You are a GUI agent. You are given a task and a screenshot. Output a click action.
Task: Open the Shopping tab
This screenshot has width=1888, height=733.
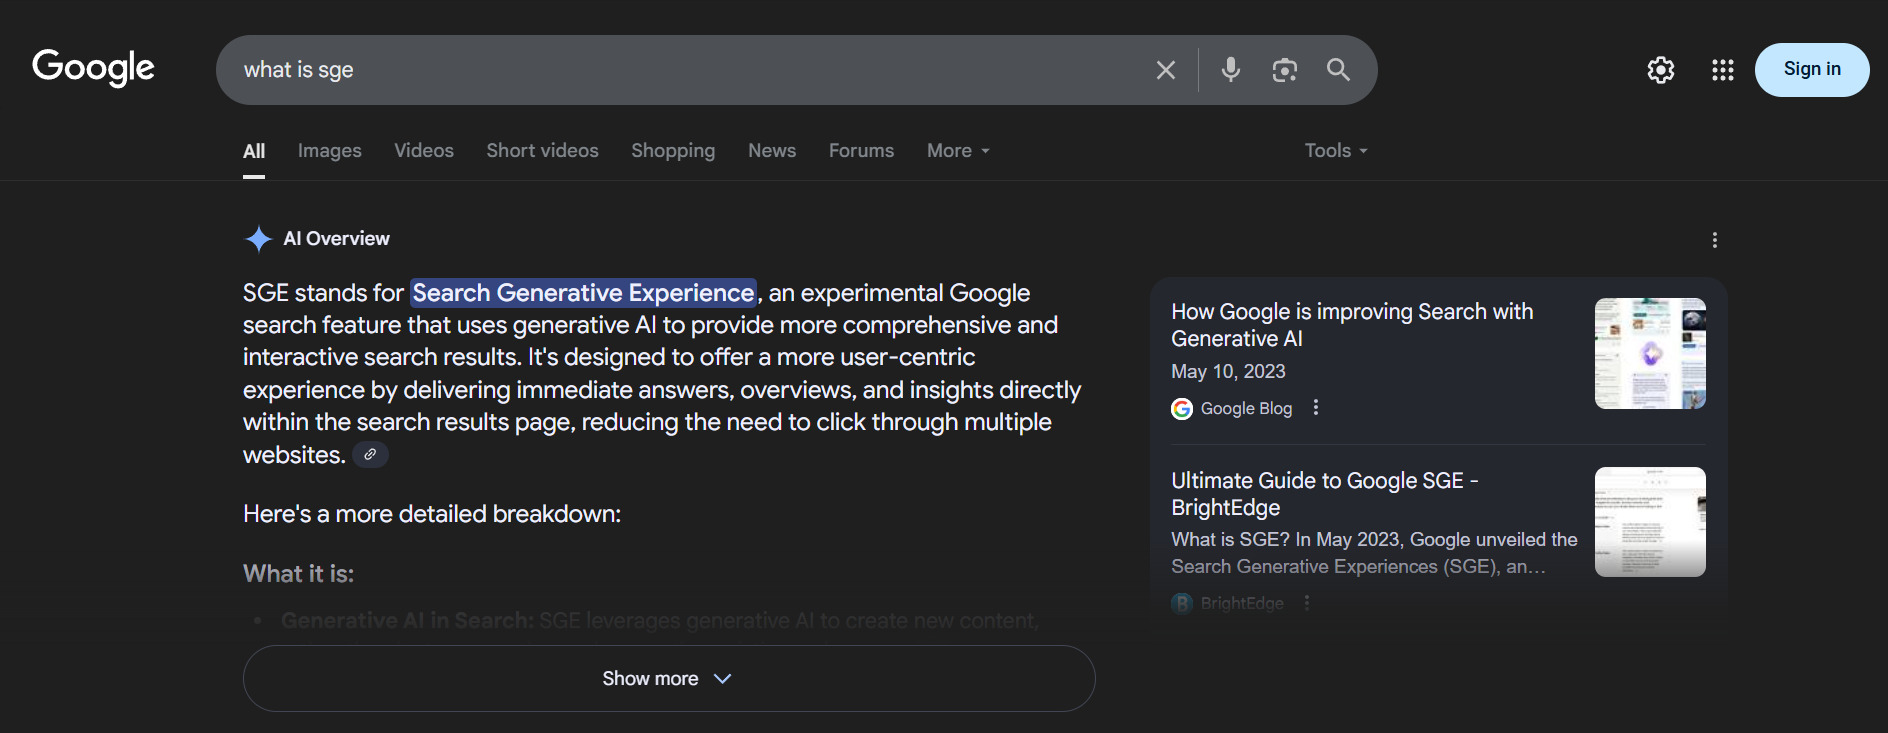pos(673,151)
